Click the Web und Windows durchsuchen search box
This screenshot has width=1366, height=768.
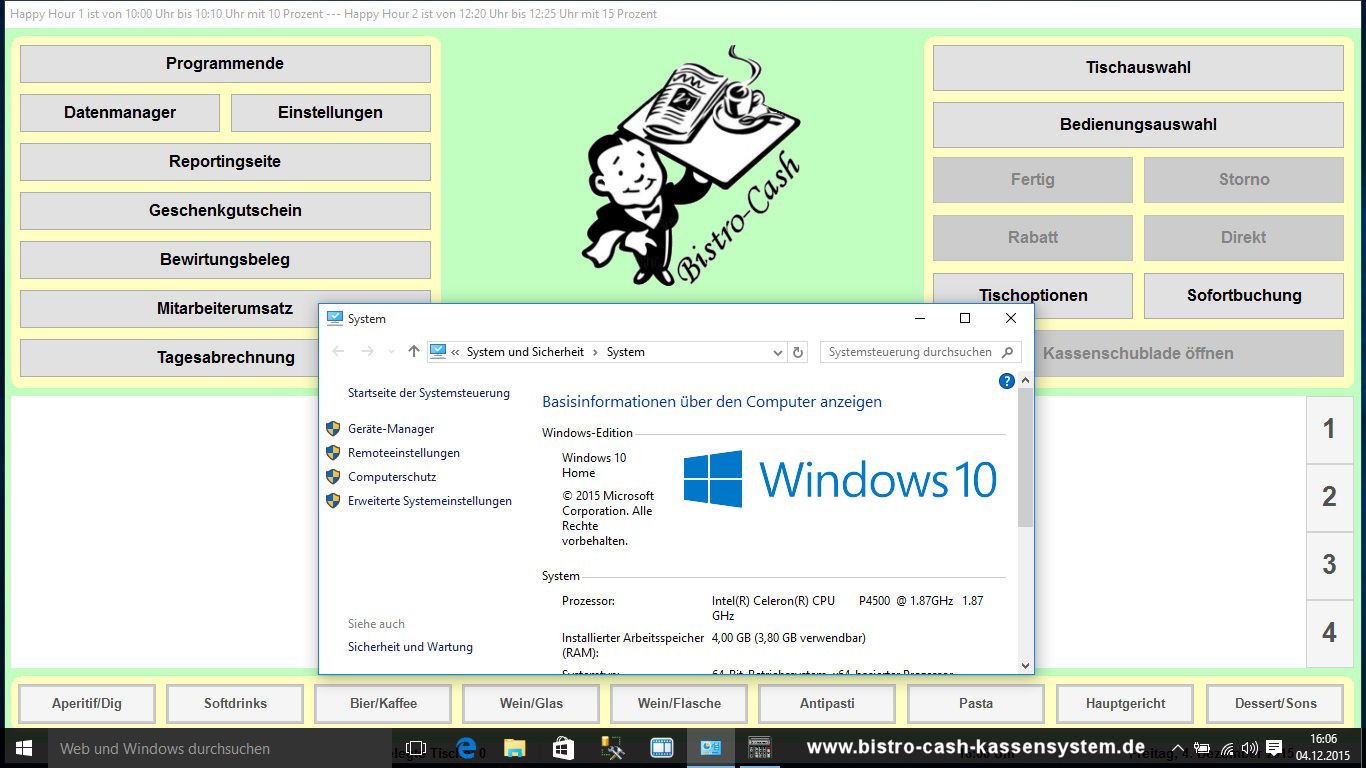[220, 748]
